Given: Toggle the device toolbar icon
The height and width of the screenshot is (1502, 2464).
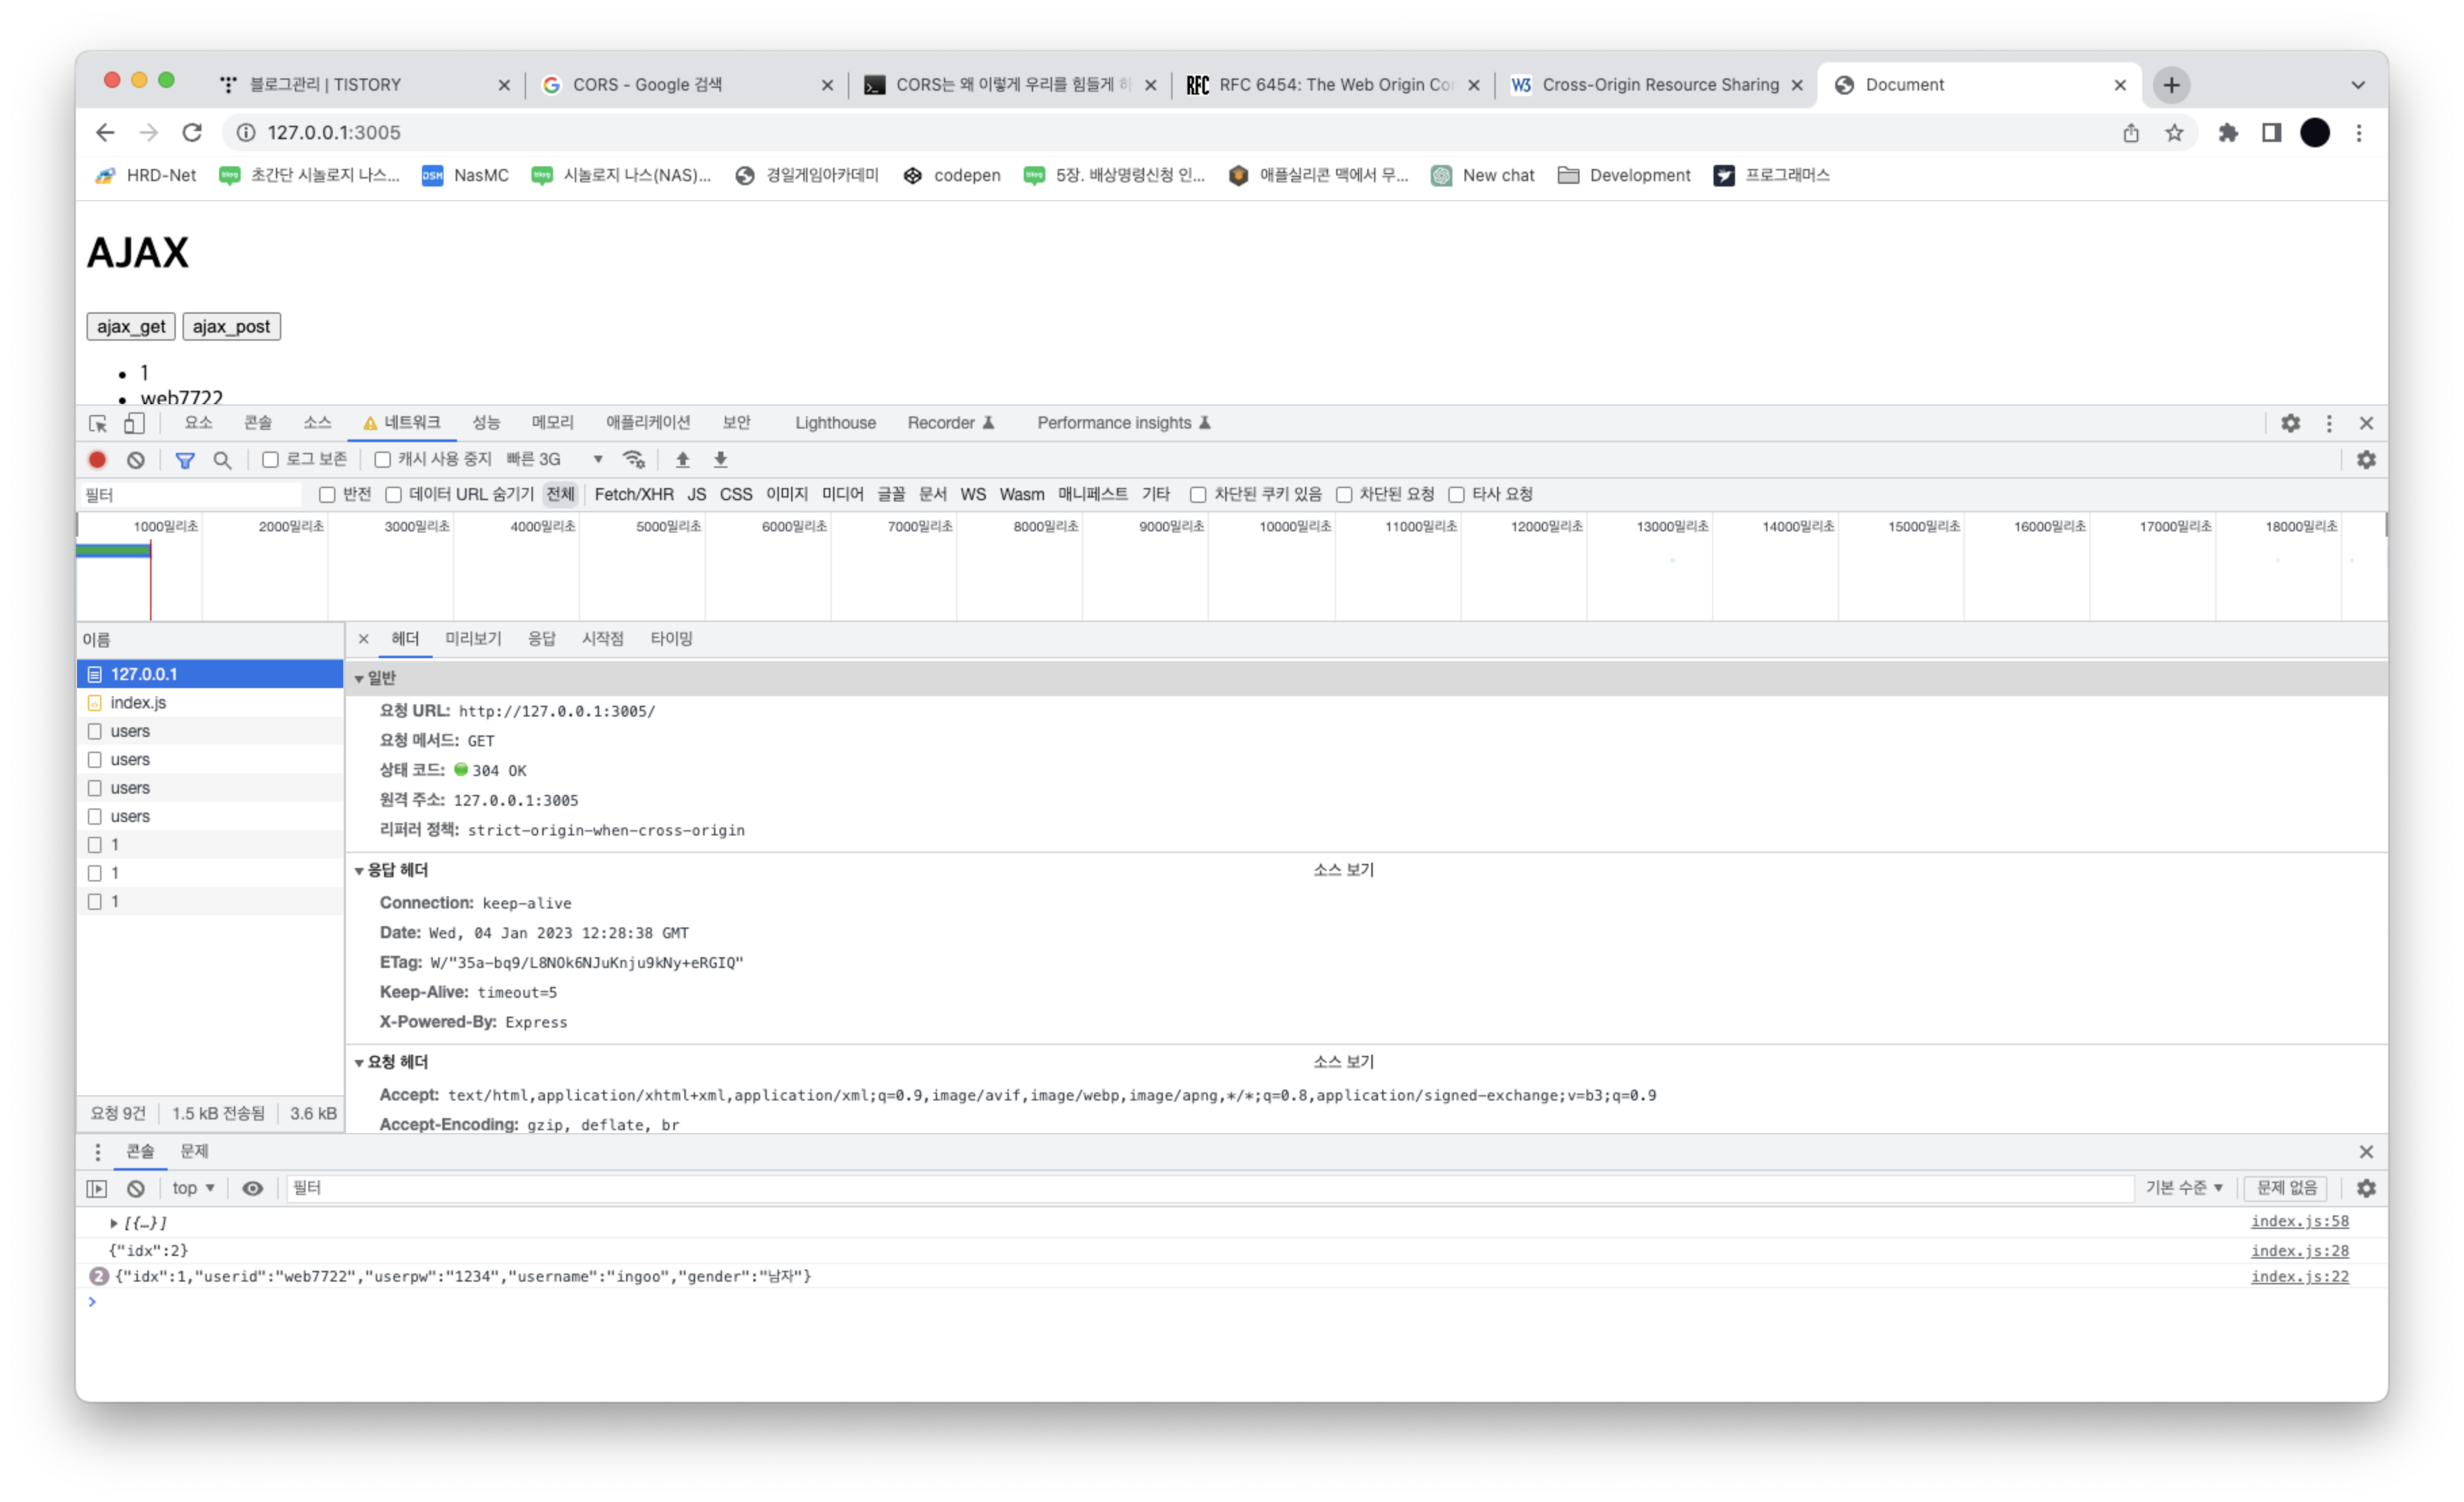Looking at the screenshot, I should tap(134, 423).
